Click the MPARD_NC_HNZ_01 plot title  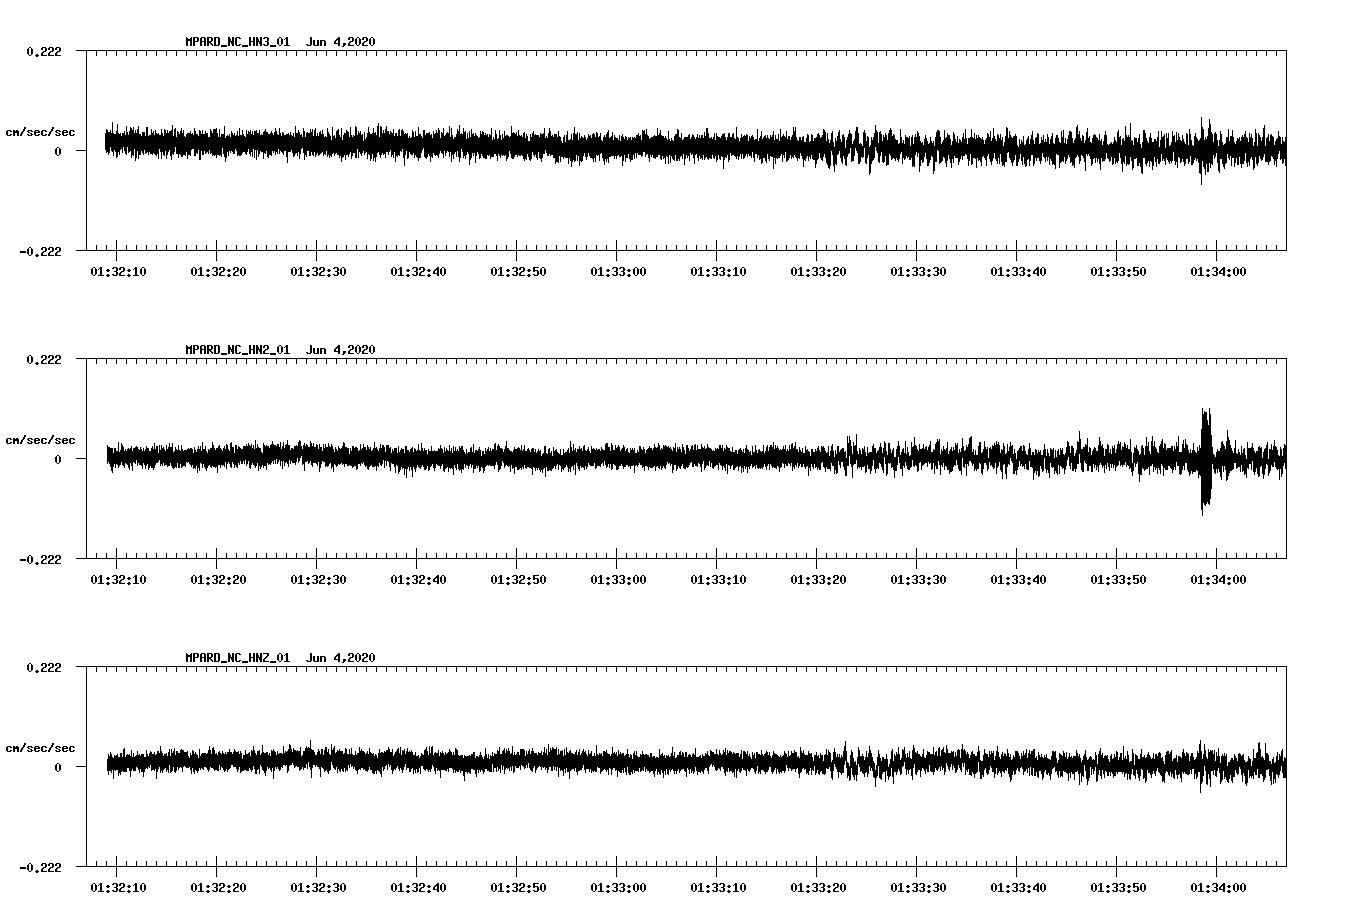[x=237, y=658]
